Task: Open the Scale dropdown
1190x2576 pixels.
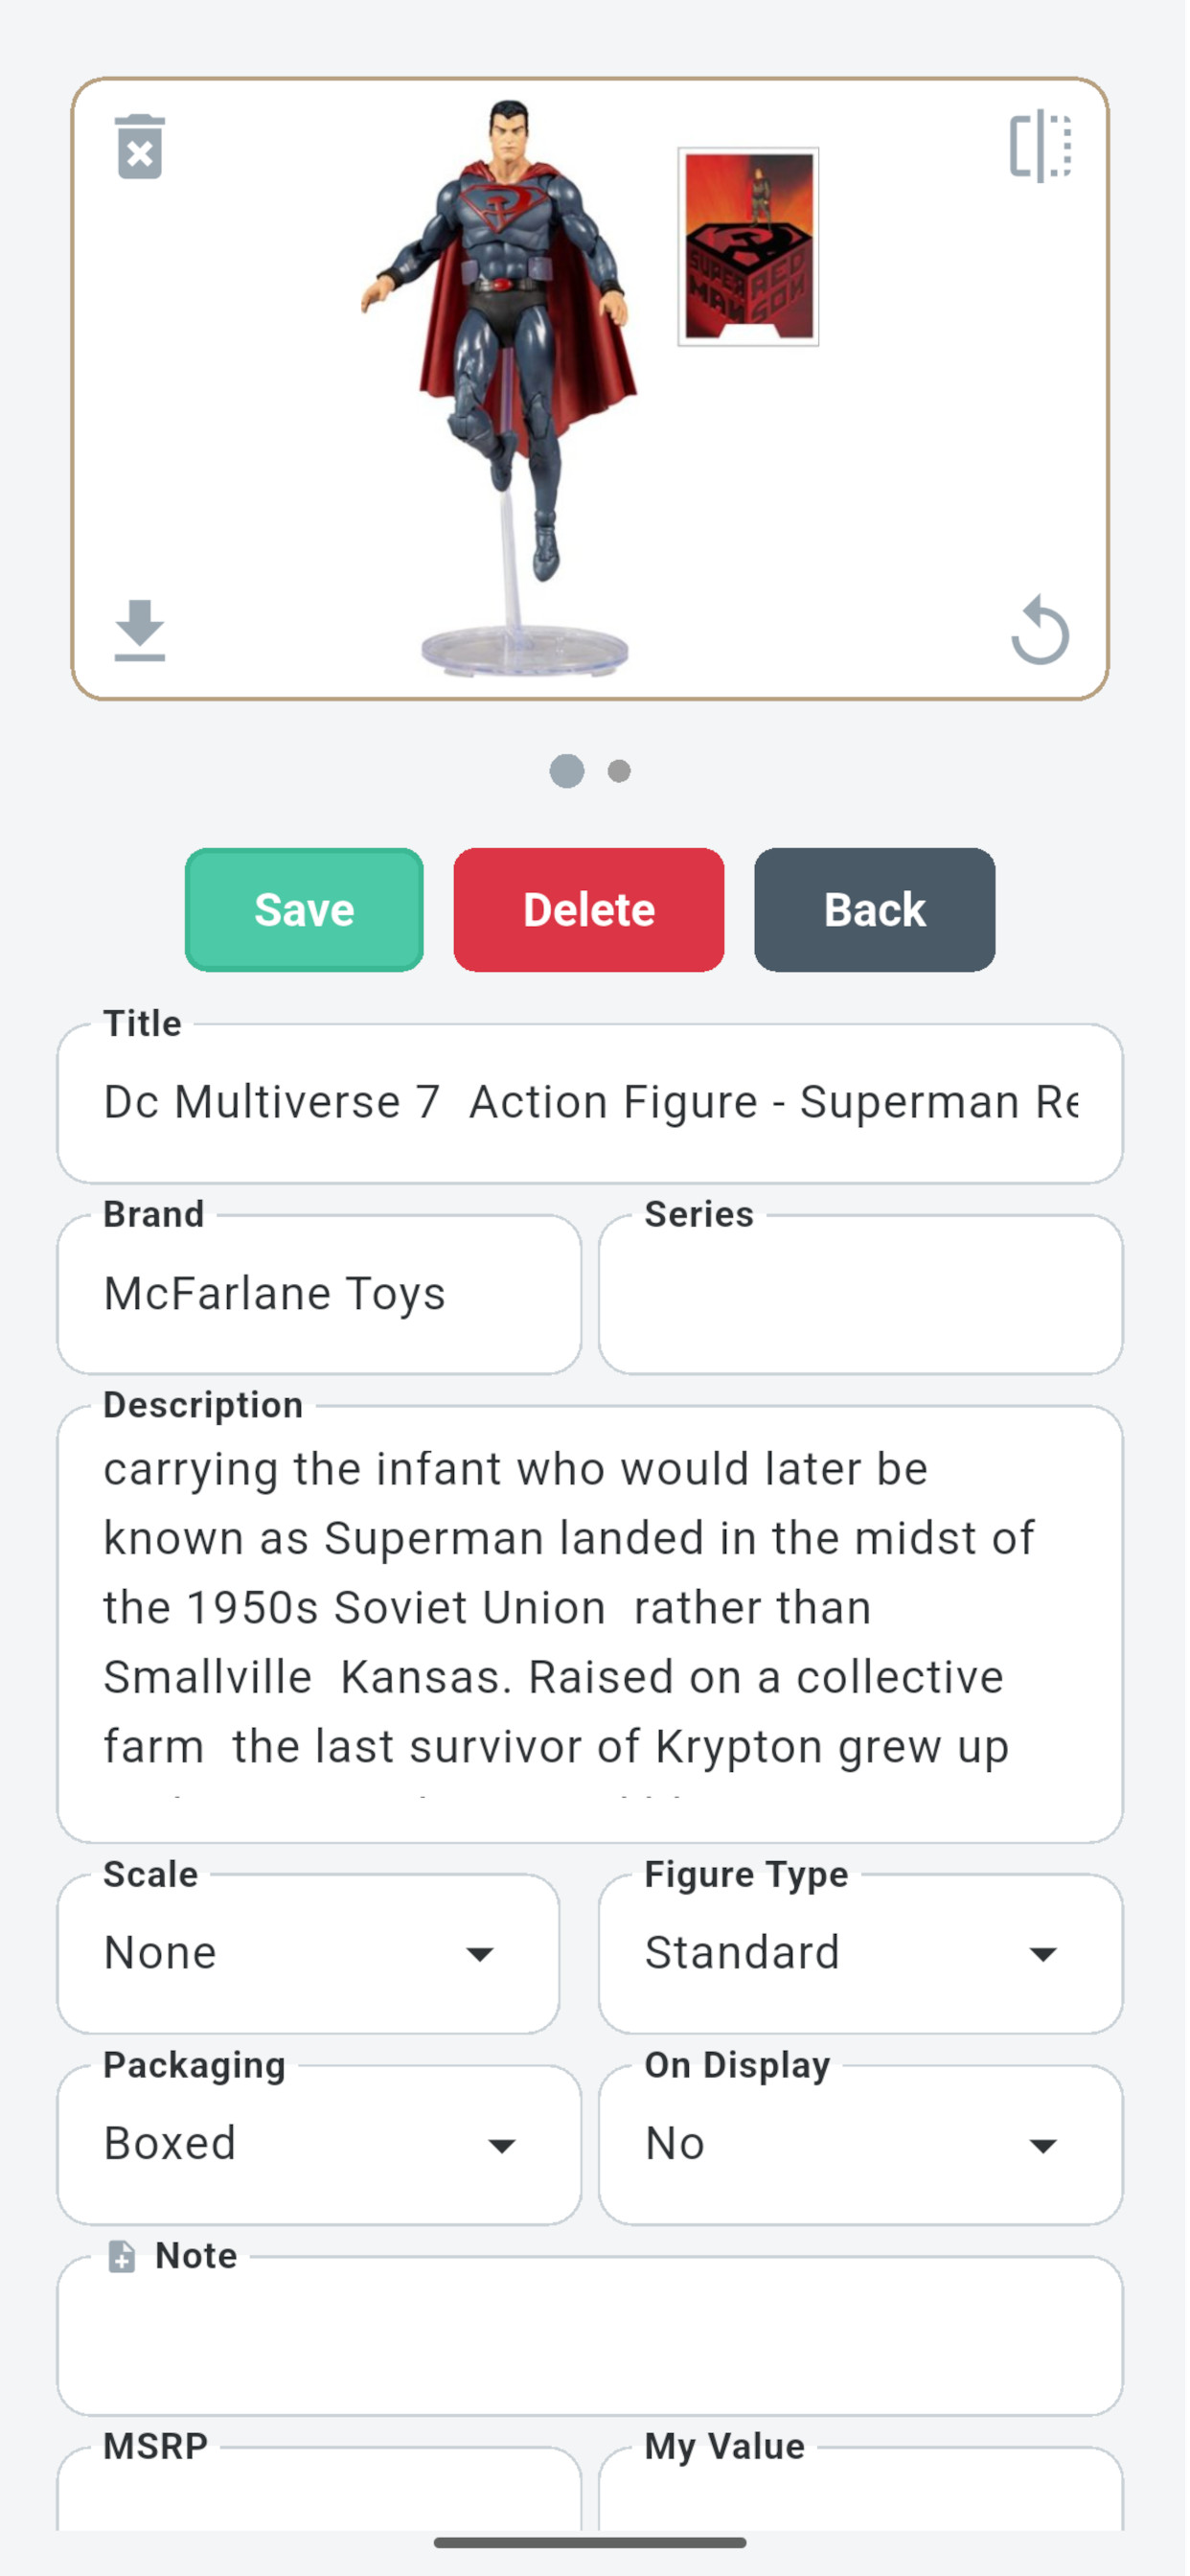Action: click(x=308, y=1953)
